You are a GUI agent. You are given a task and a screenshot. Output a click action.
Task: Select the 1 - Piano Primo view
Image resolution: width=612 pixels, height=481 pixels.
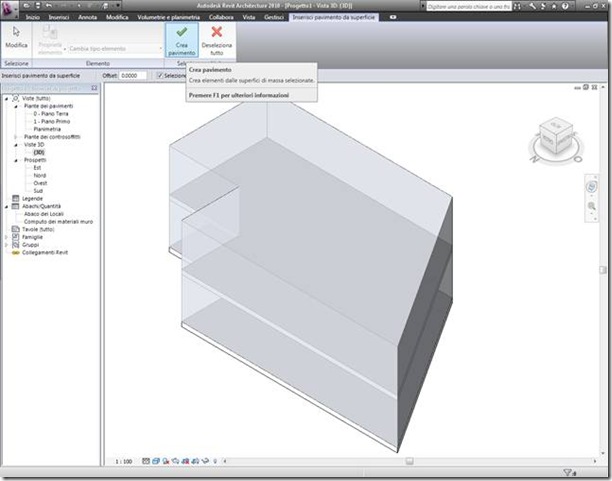click(52, 121)
